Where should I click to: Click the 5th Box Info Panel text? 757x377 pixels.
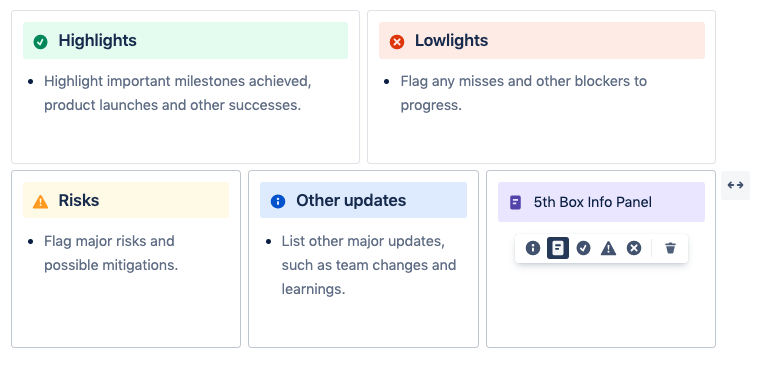click(593, 202)
